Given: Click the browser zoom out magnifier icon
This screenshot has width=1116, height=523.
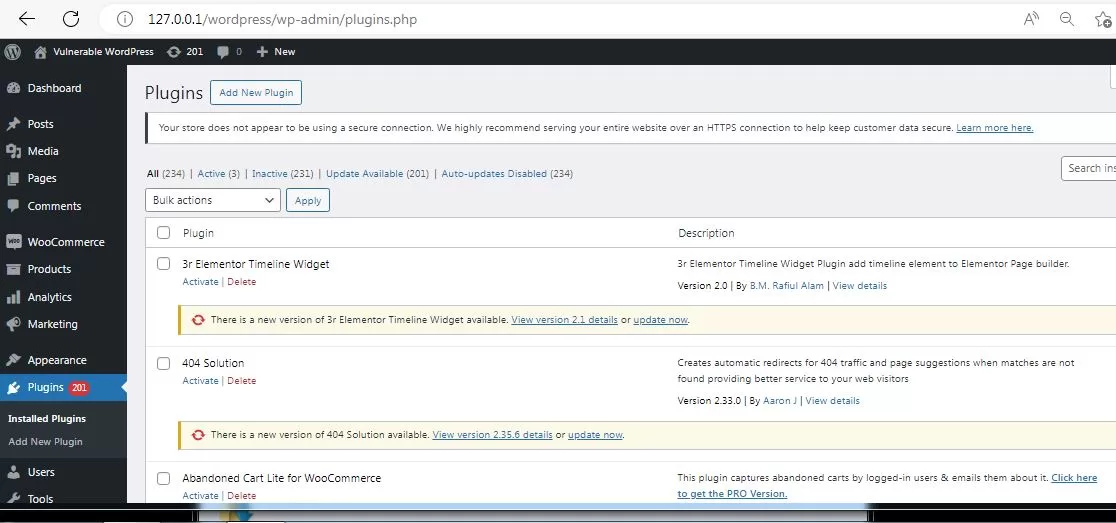Looking at the screenshot, I should (x=1066, y=19).
